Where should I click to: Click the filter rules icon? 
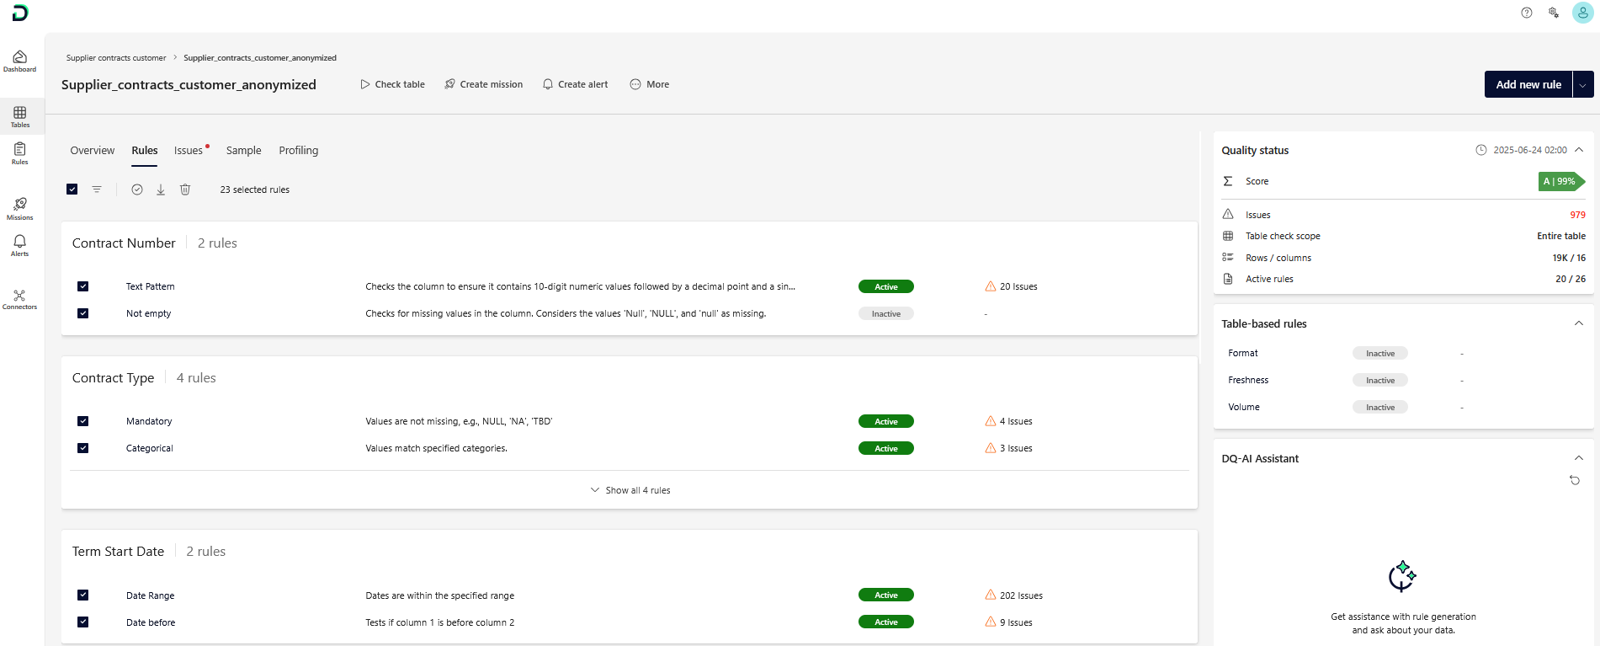tap(97, 189)
